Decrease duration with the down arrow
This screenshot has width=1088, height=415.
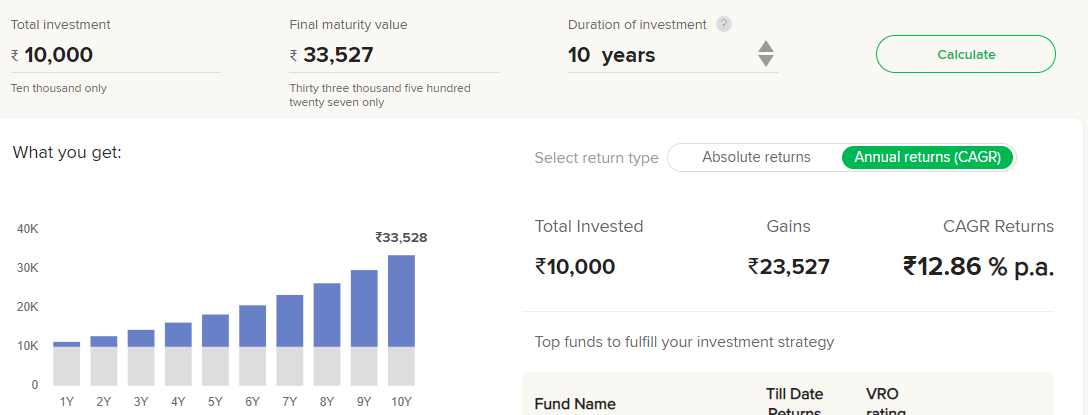(765, 61)
